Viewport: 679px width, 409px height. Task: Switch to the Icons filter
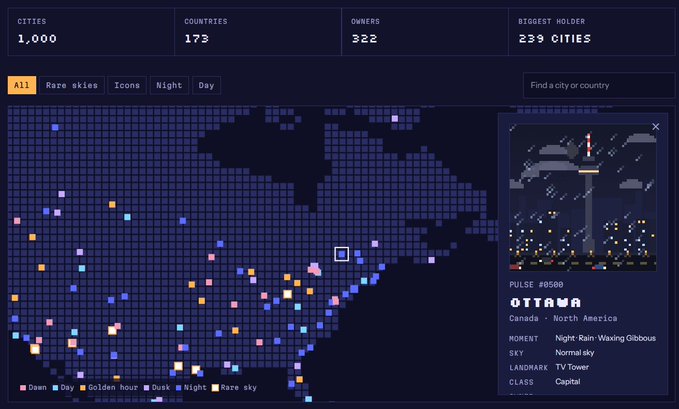[x=127, y=85]
